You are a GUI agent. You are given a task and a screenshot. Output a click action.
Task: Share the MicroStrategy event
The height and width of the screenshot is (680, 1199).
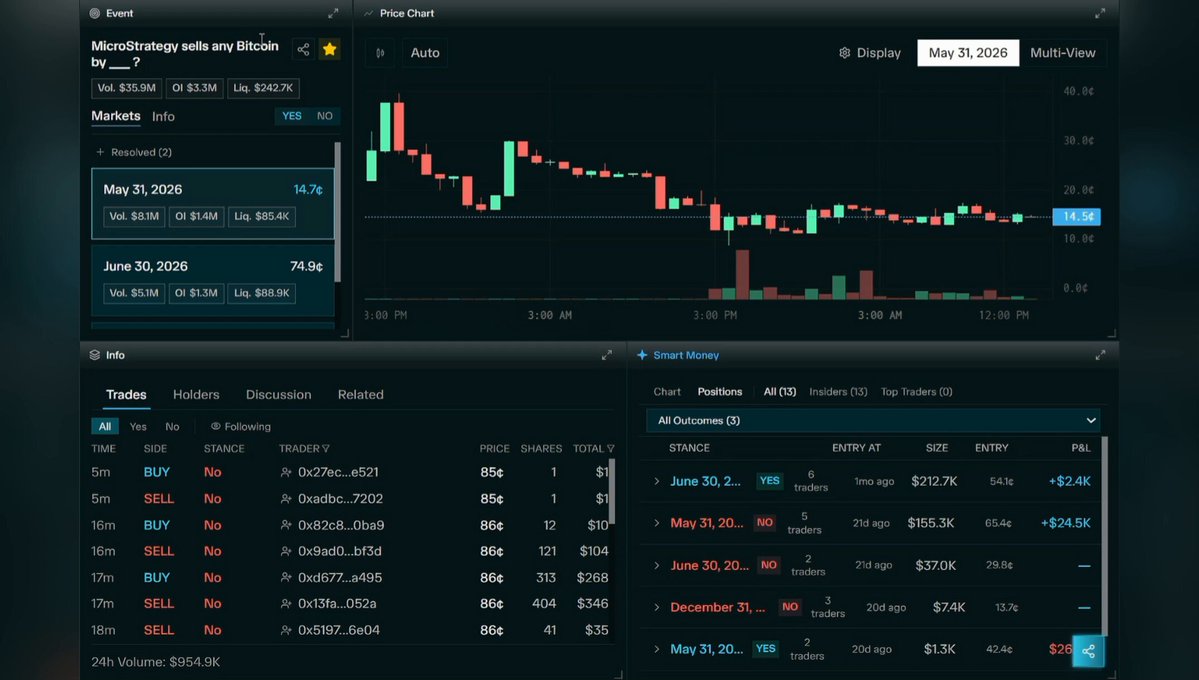pyautogui.click(x=304, y=50)
